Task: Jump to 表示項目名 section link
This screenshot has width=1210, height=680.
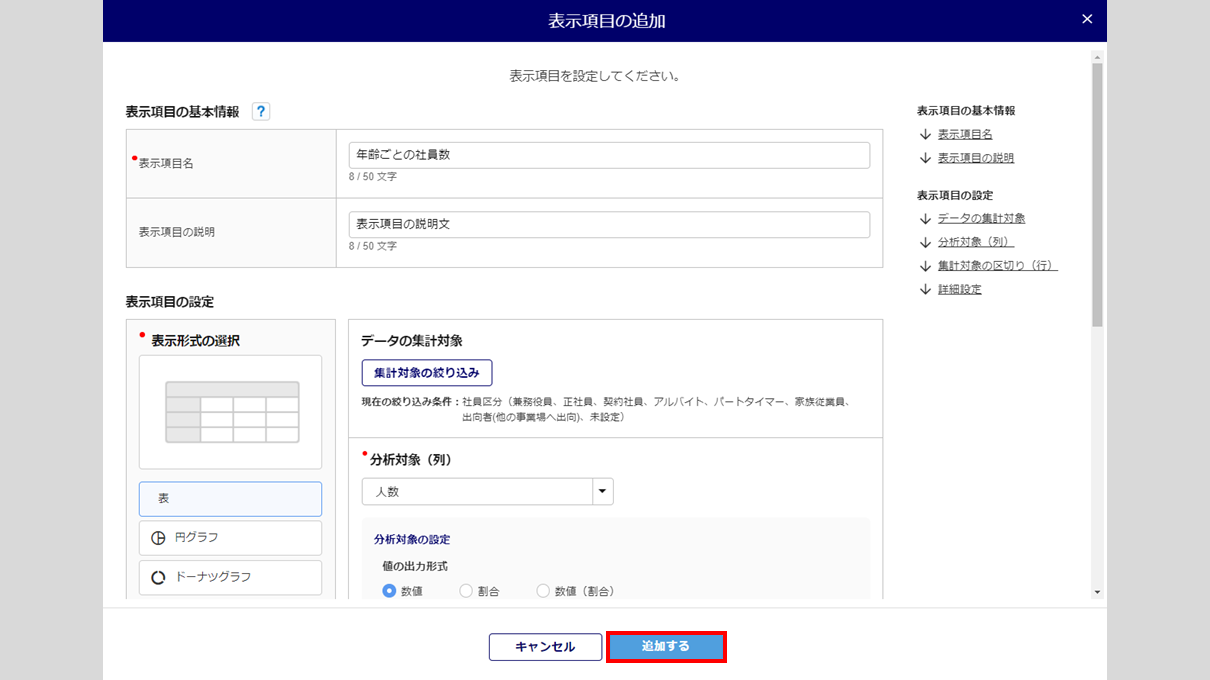Action: click(964, 134)
